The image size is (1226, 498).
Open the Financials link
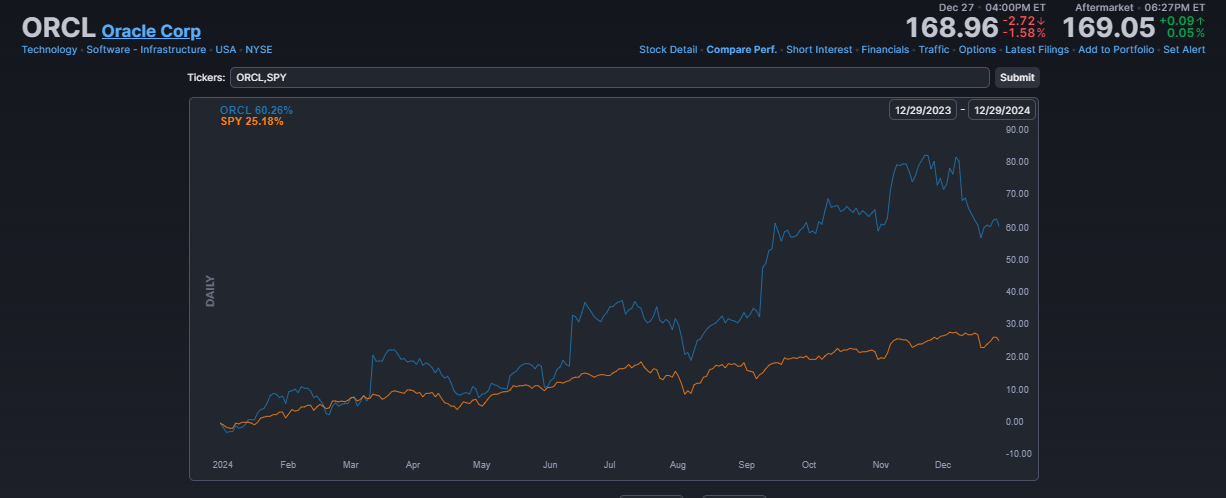click(885, 49)
